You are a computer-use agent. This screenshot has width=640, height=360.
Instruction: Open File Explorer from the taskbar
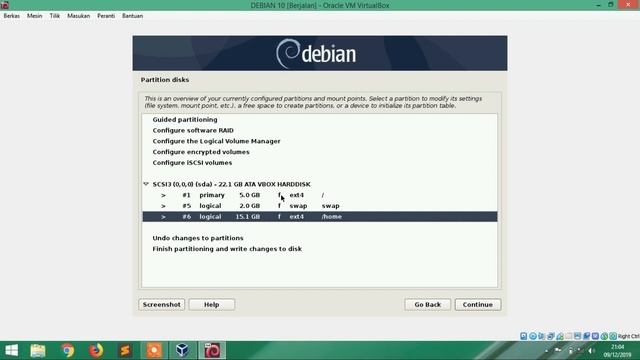(38, 350)
